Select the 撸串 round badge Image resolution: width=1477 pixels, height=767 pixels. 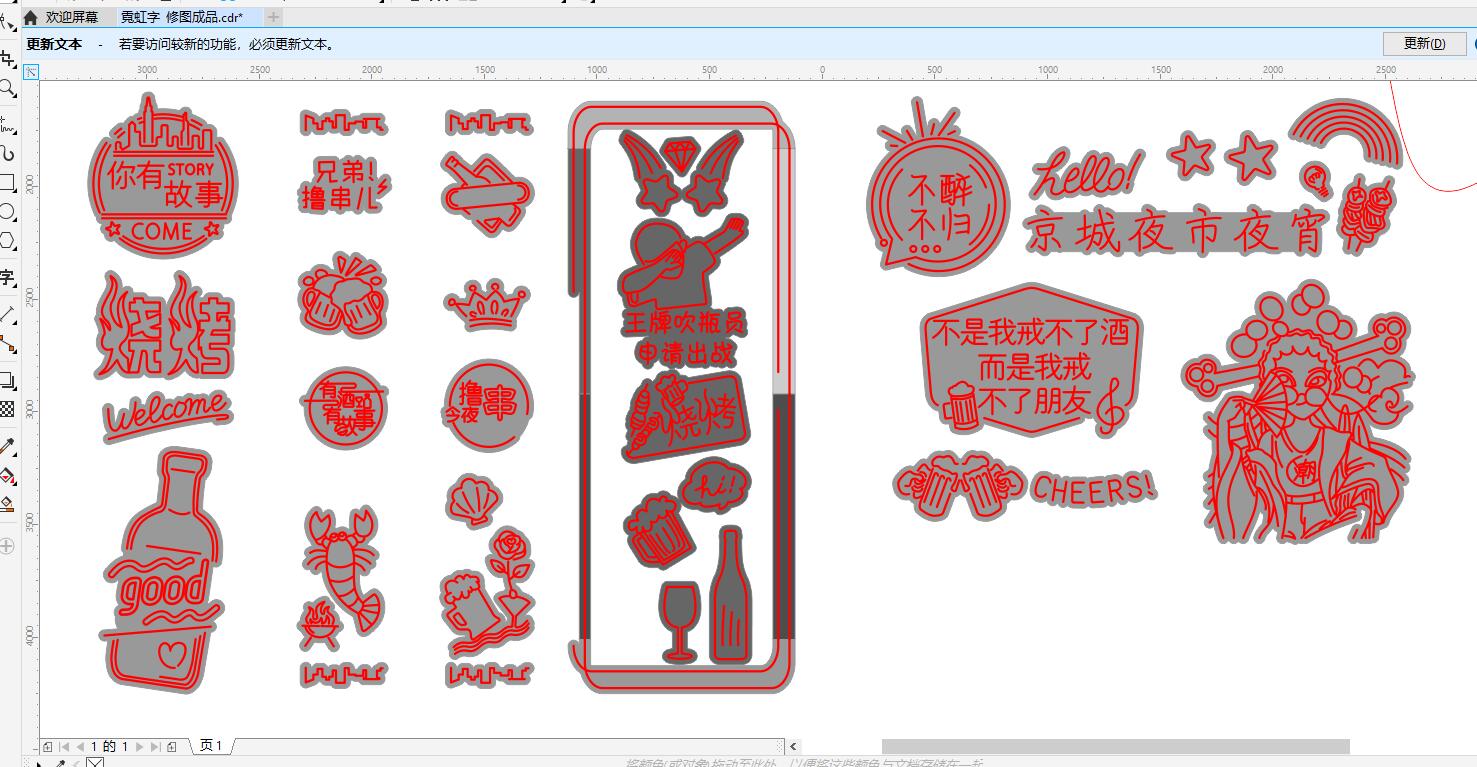coord(487,404)
